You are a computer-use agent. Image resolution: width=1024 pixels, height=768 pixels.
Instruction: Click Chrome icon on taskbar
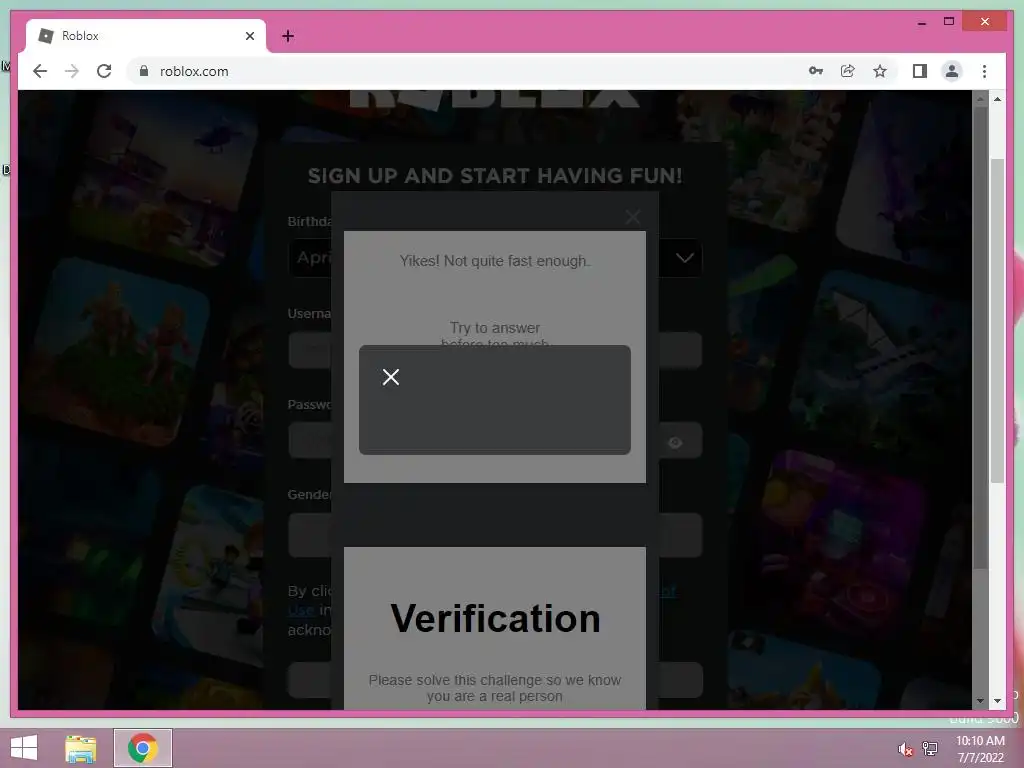142,748
